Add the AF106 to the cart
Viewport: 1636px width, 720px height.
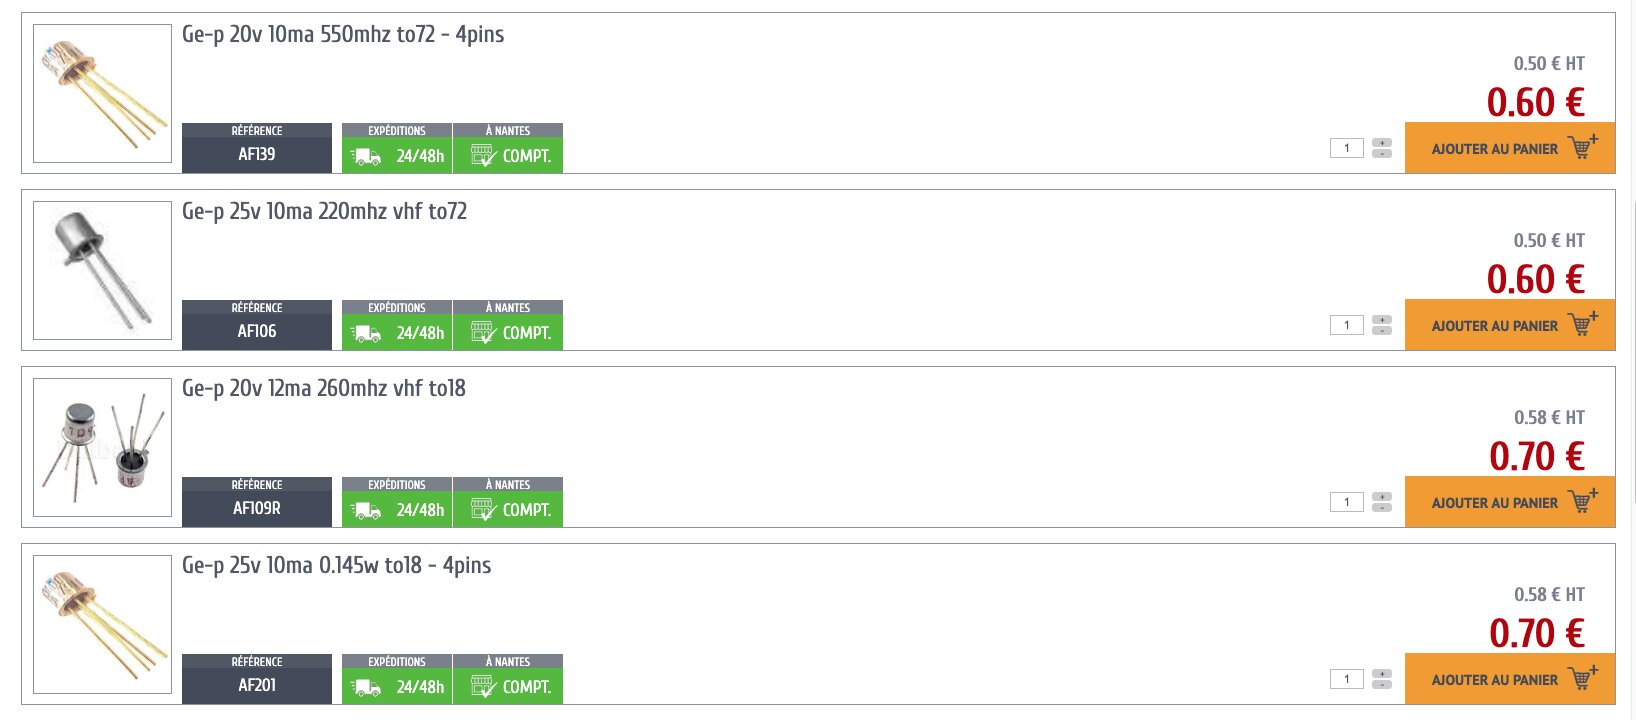[1510, 325]
